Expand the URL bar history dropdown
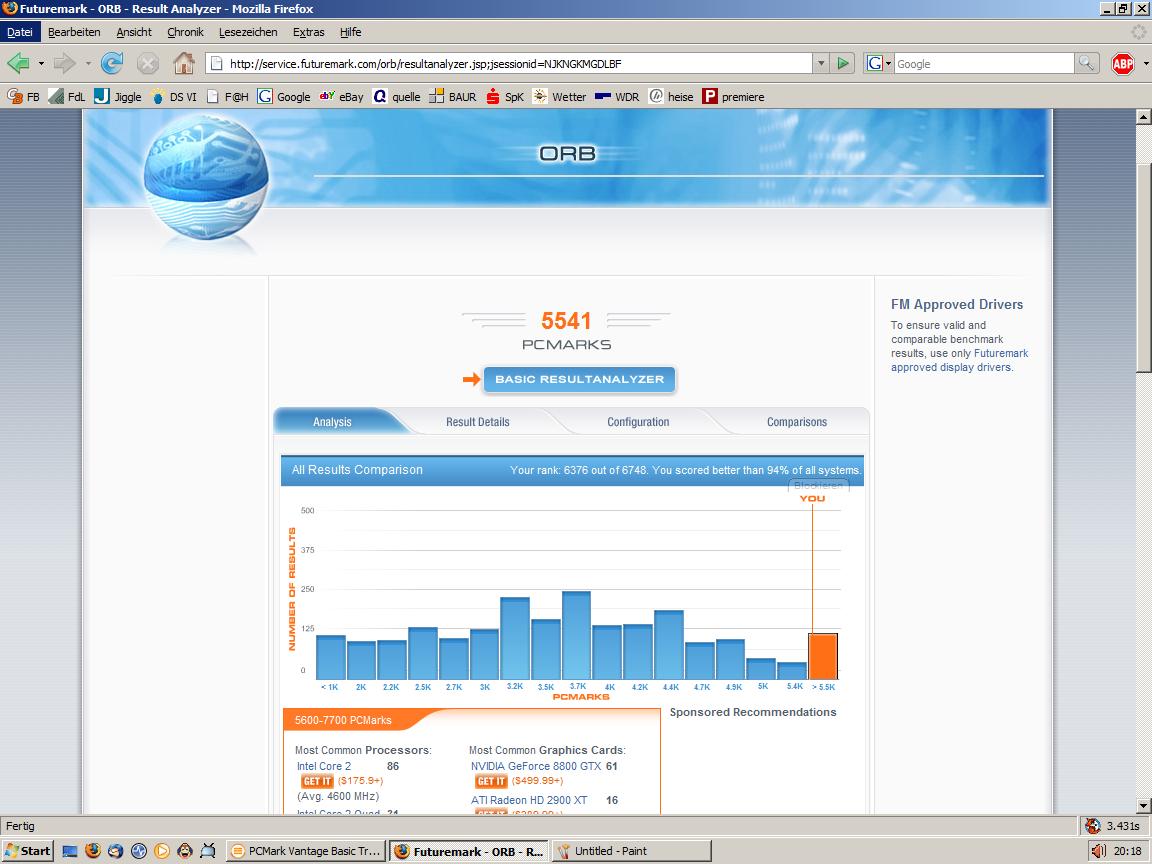The width and height of the screenshot is (1152, 864). (821, 64)
